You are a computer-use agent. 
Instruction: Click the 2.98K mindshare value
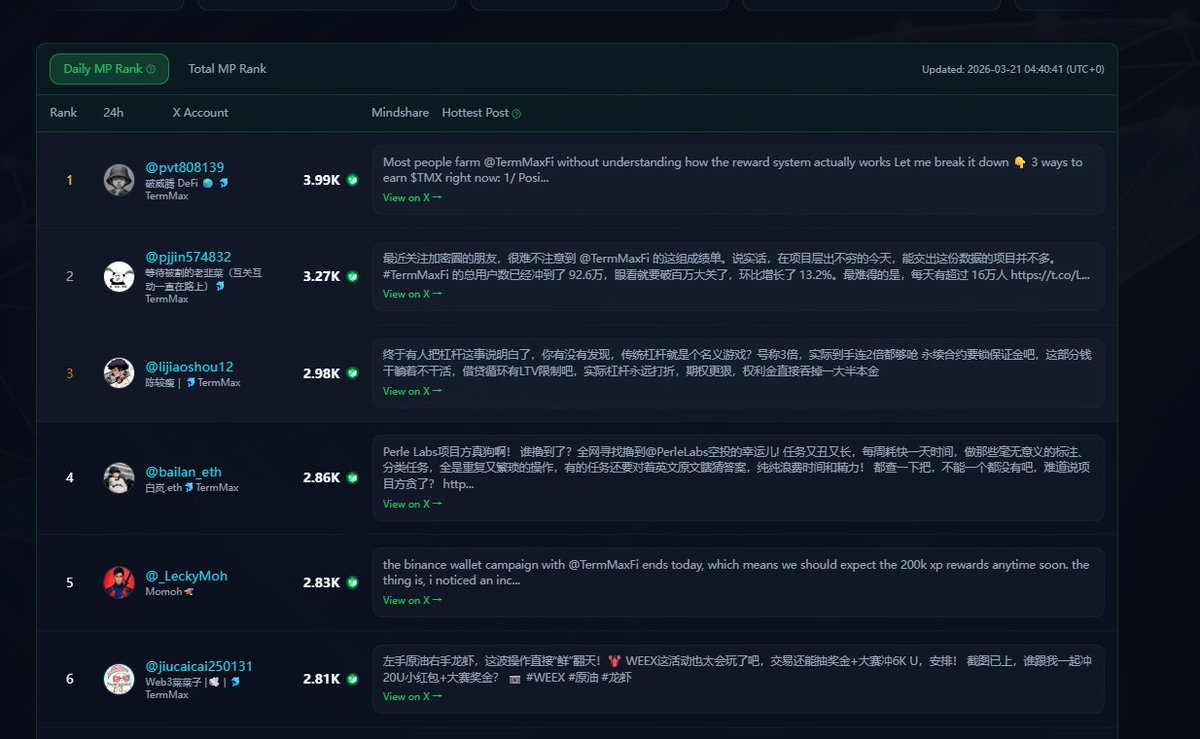(322, 373)
